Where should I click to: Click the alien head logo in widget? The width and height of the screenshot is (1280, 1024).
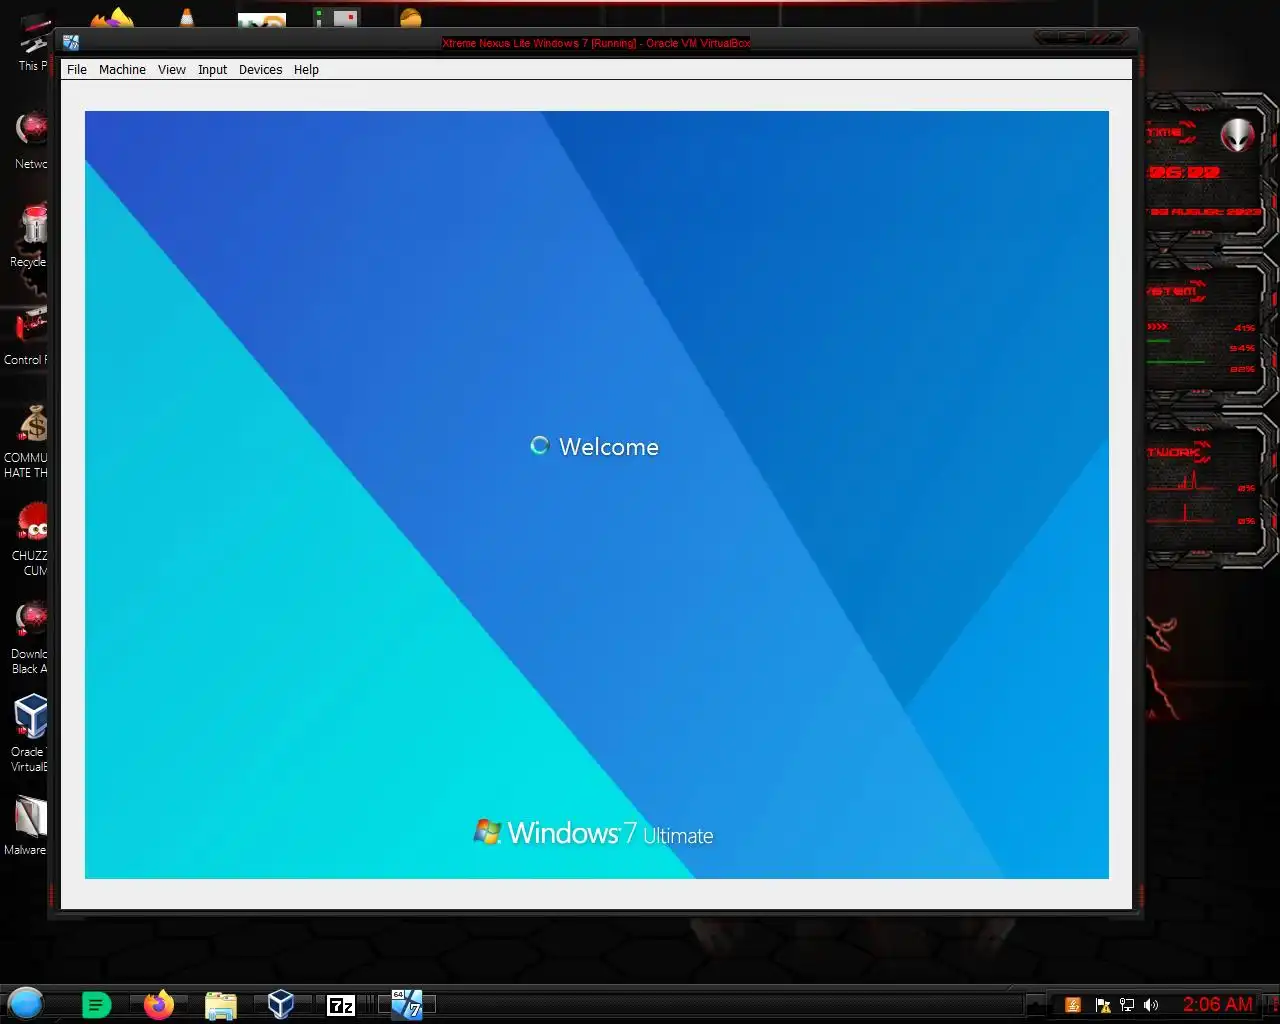pyautogui.click(x=1238, y=135)
